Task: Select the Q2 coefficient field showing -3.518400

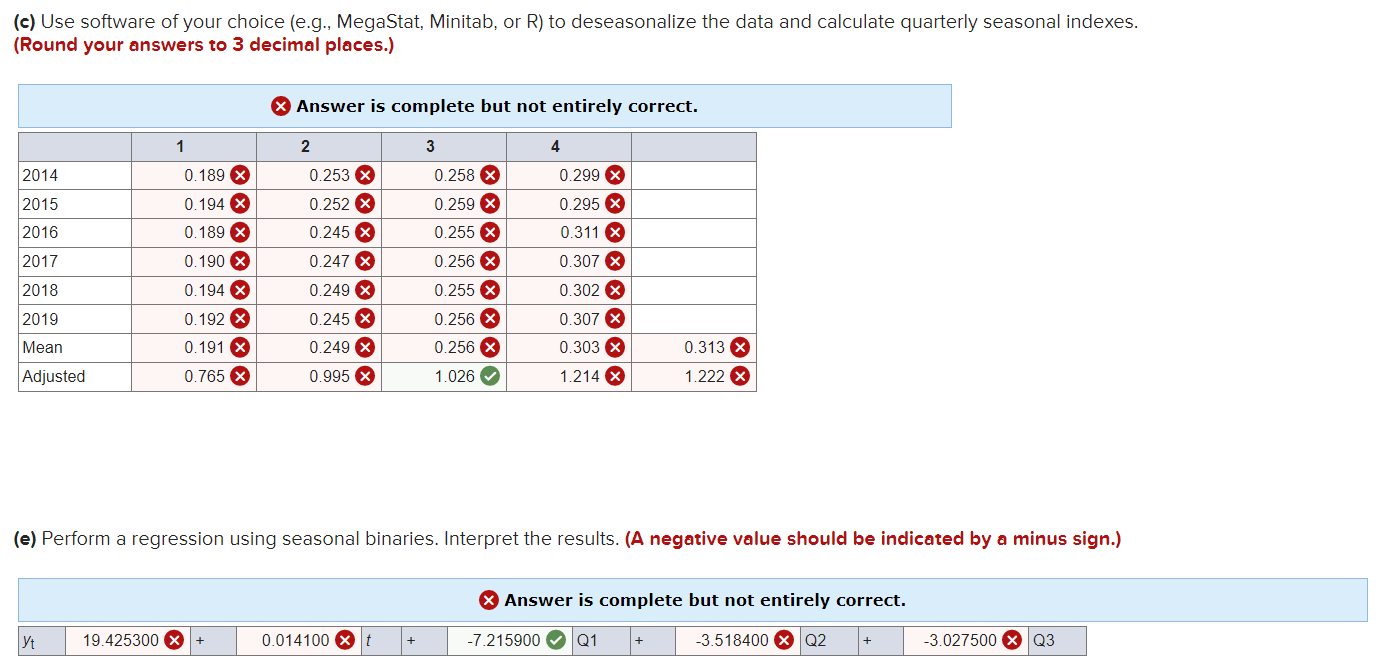Action: [735, 640]
